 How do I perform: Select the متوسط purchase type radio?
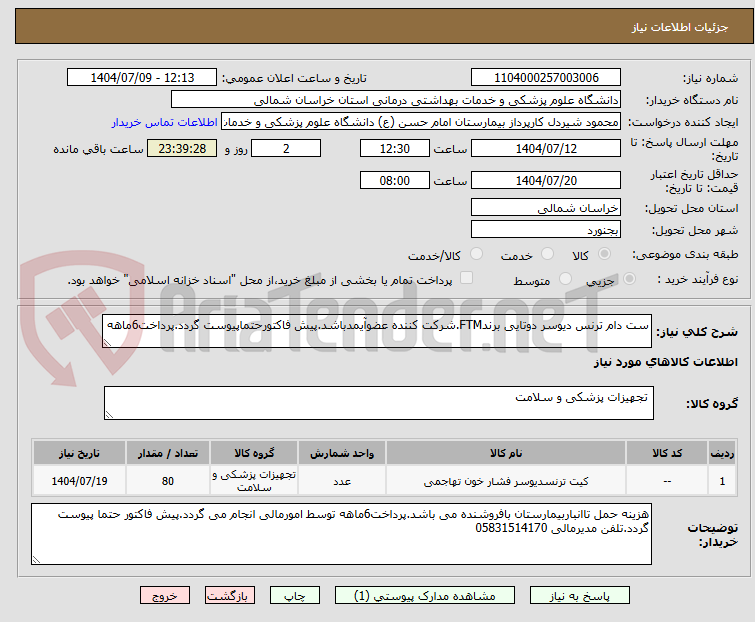point(565,279)
